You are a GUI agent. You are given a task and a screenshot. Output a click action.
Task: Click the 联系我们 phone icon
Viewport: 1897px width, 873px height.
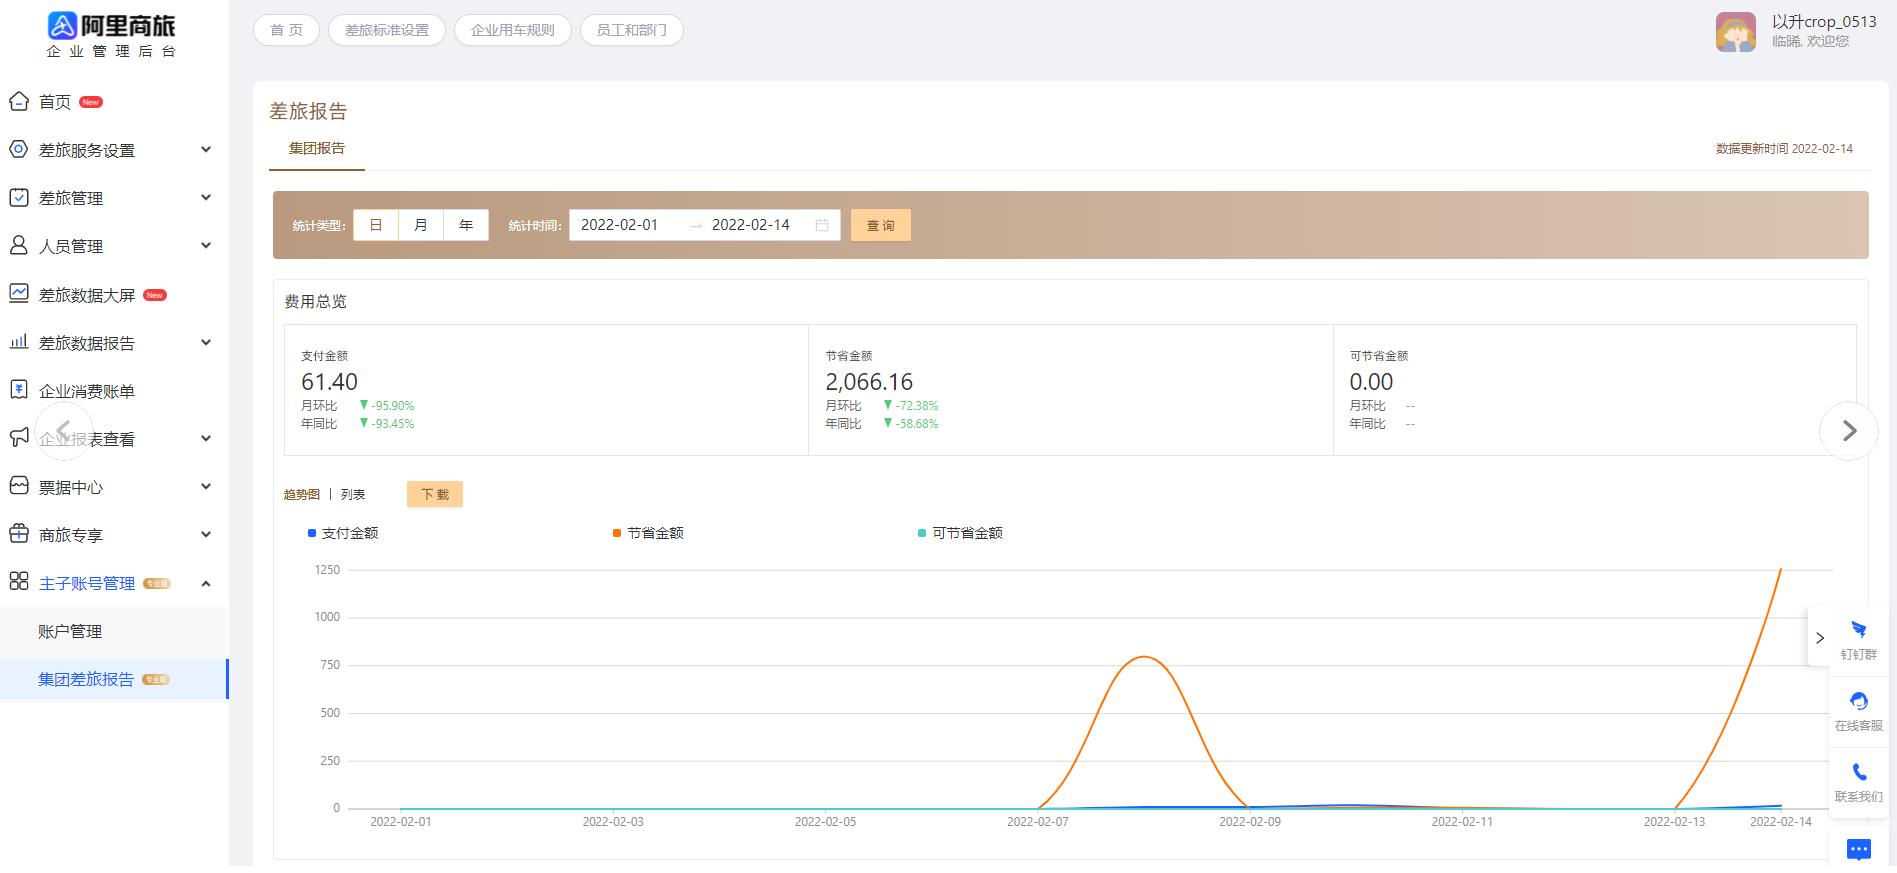1859,772
